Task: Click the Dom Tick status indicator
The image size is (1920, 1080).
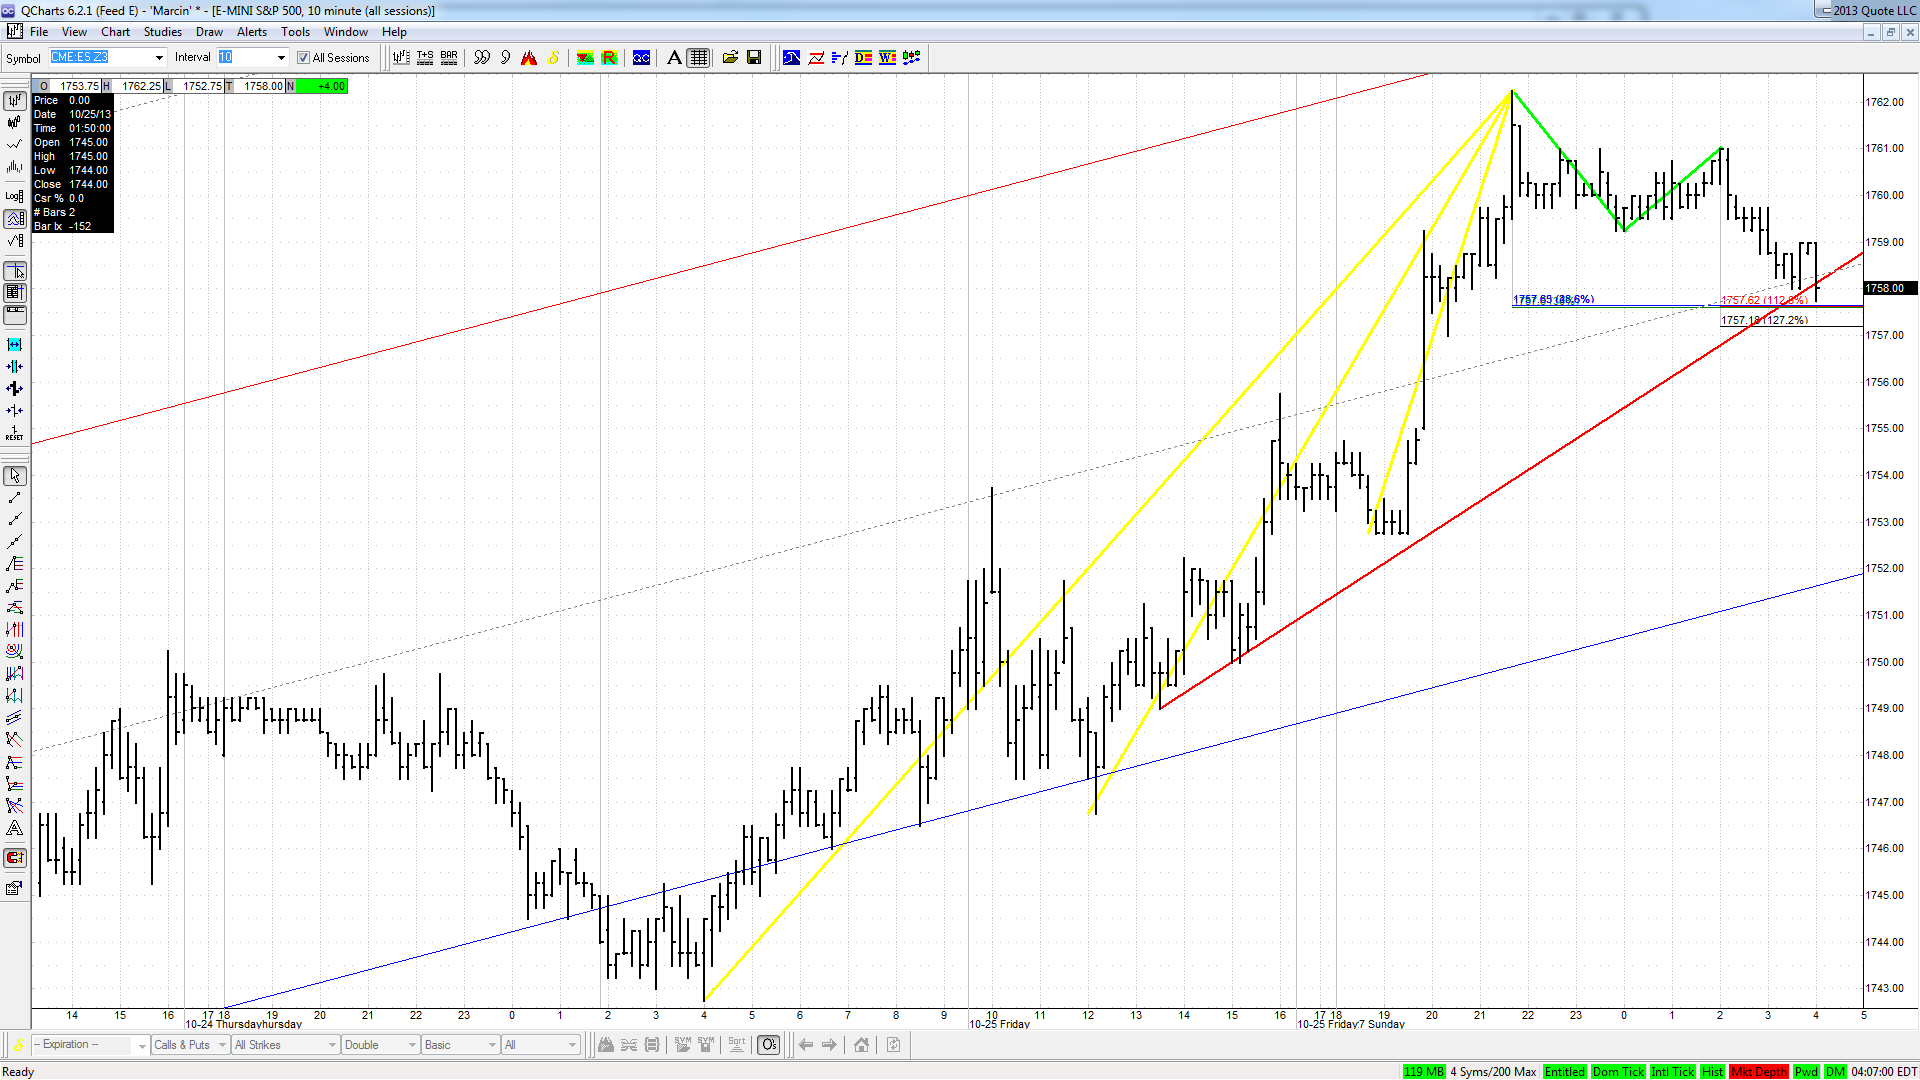Action: [1618, 1072]
